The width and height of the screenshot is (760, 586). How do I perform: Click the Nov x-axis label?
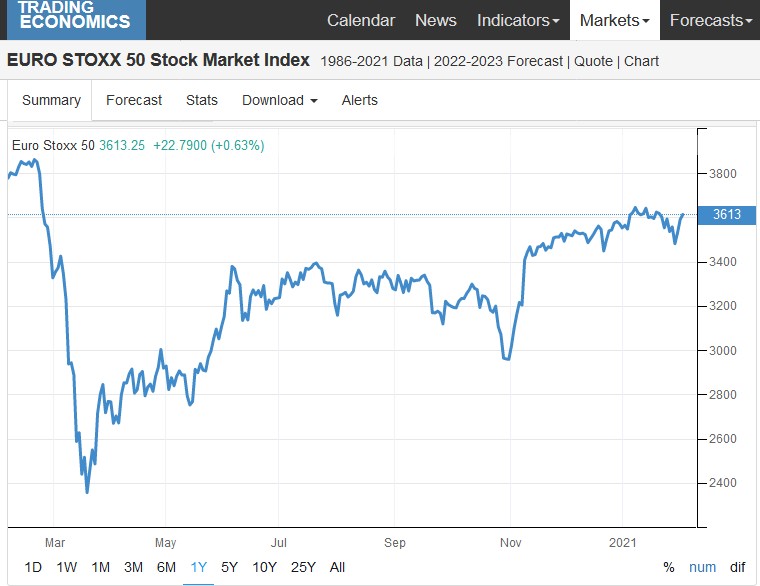point(510,542)
